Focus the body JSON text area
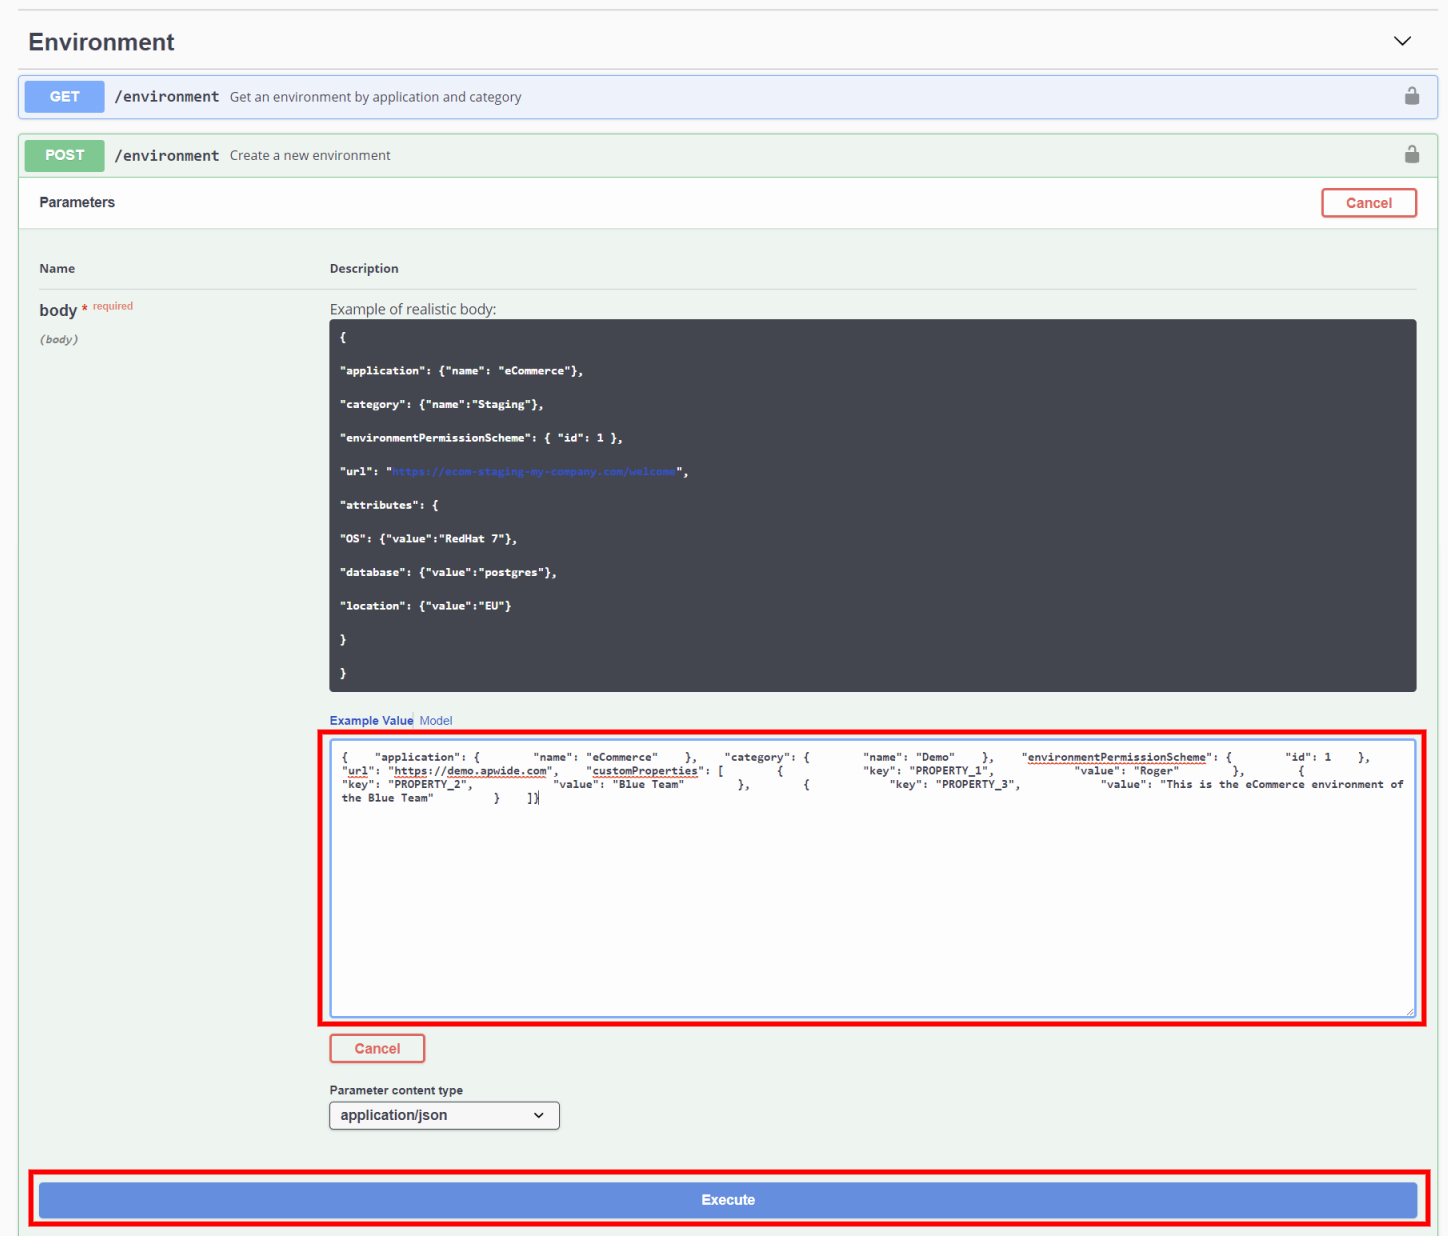 [x=872, y=900]
